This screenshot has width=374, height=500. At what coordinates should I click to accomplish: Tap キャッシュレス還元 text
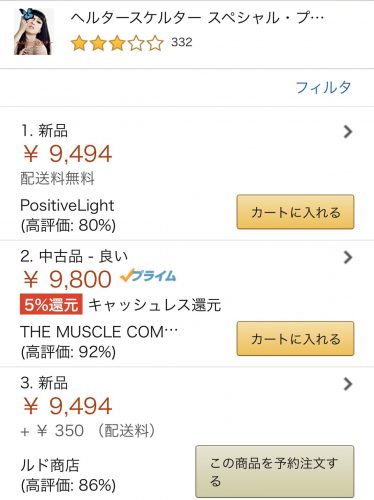155,305
